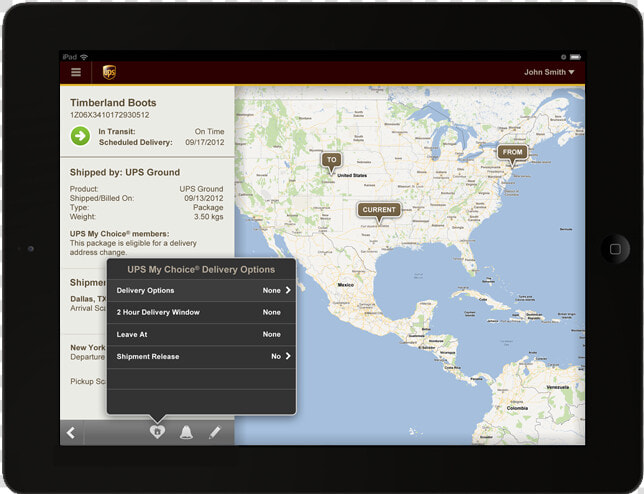Viewport: 644px width, 494px height.
Task: Select the Leave At row
Action: [201, 335]
